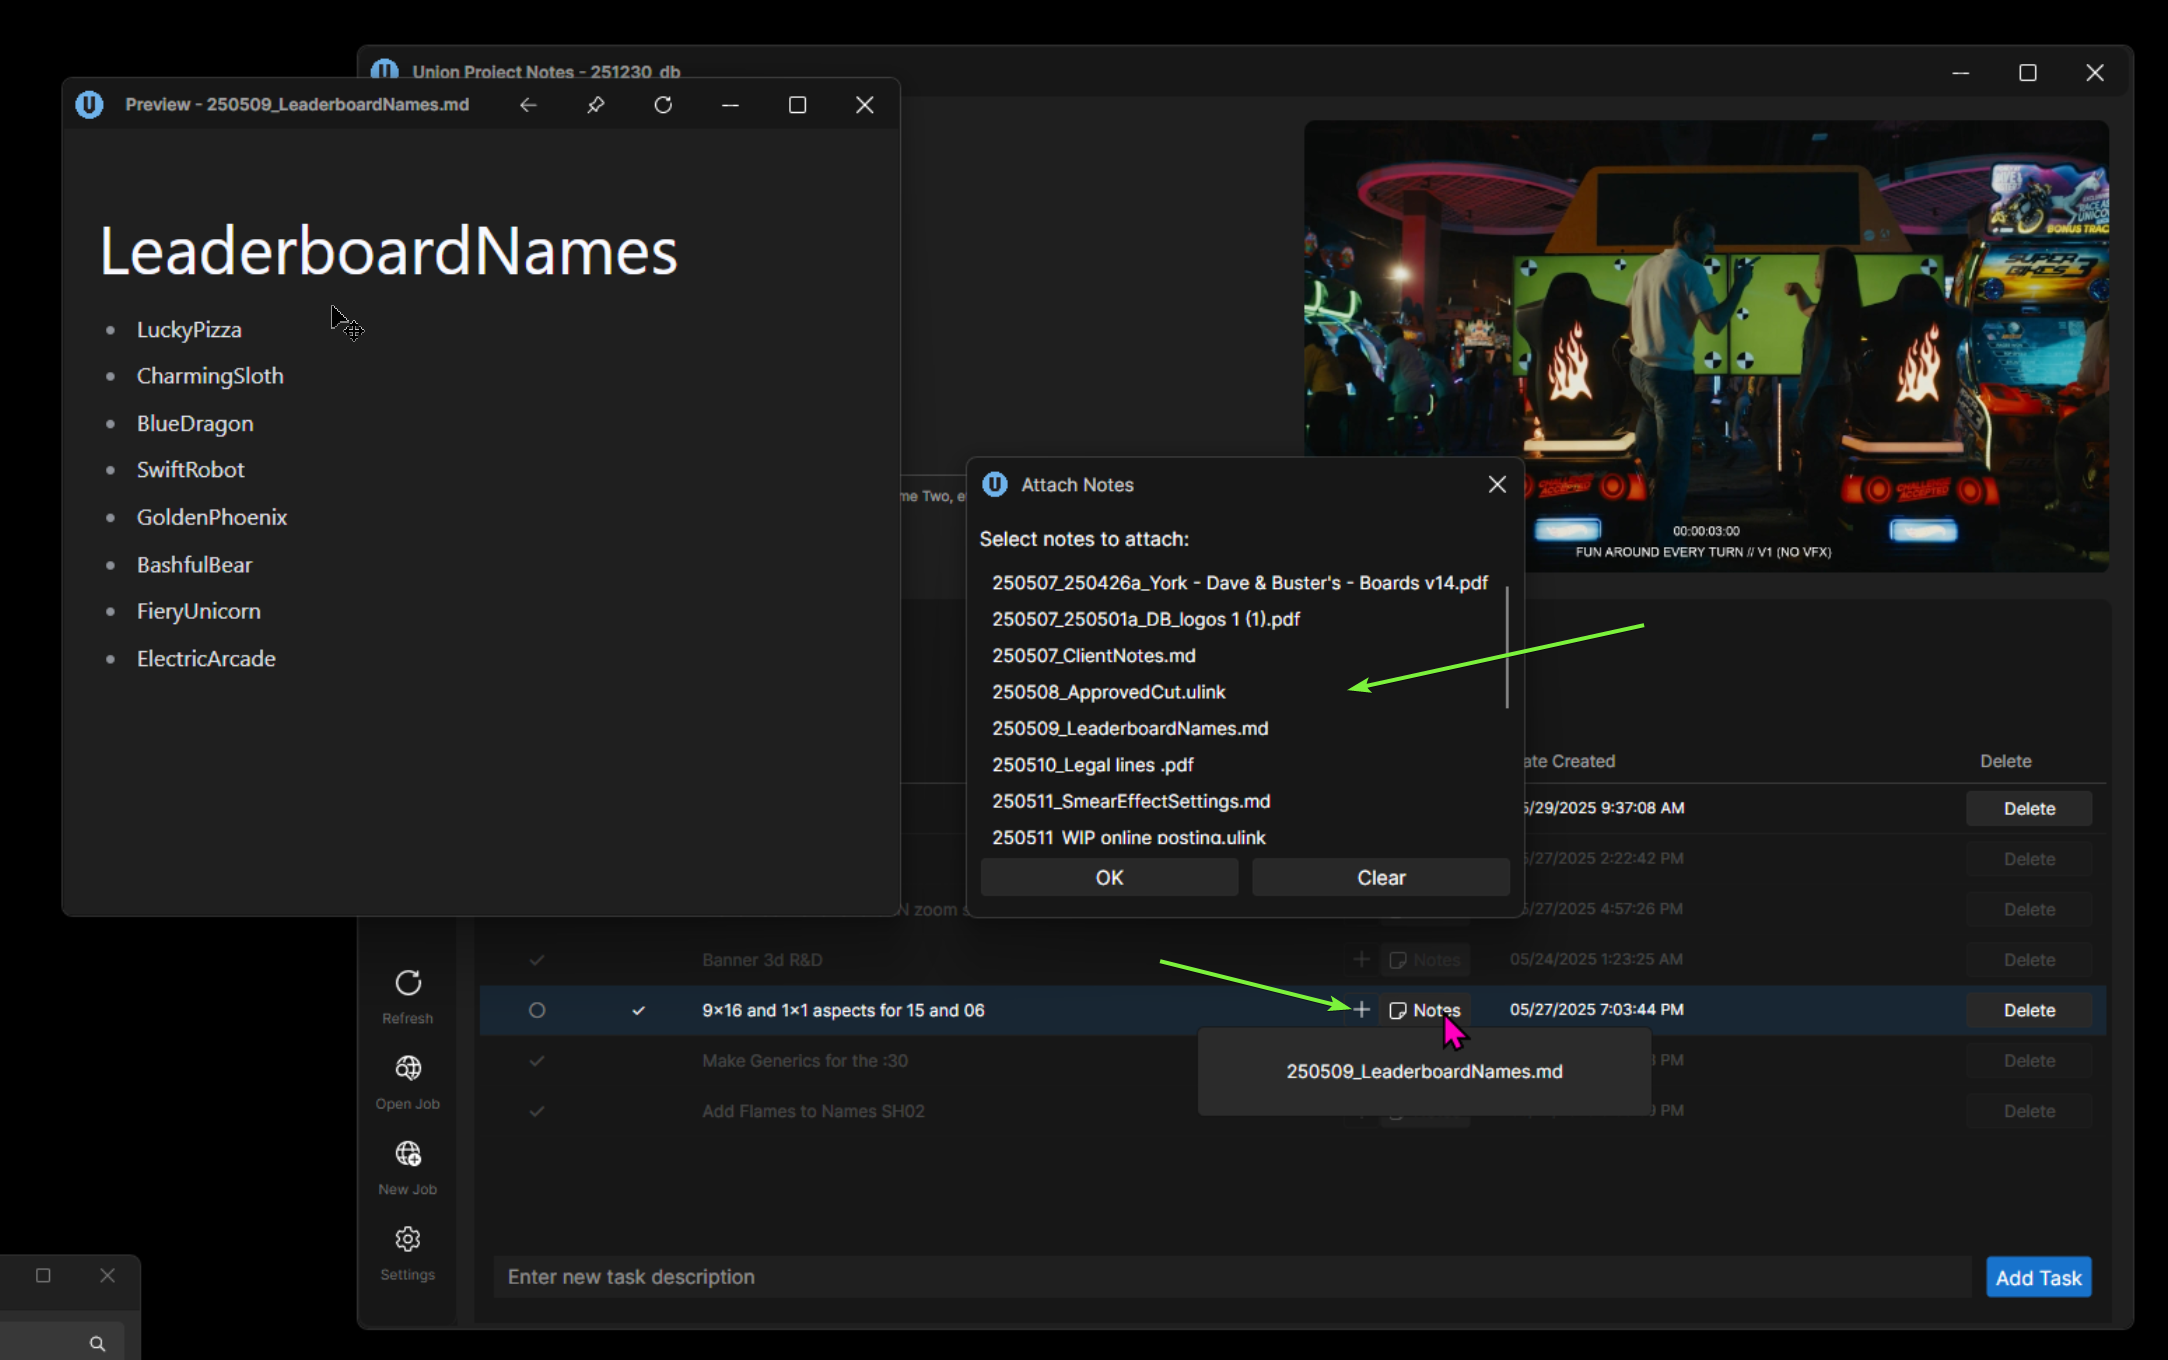2168x1360 pixels.
Task: Minimize the Preview window
Action: [x=730, y=105]
